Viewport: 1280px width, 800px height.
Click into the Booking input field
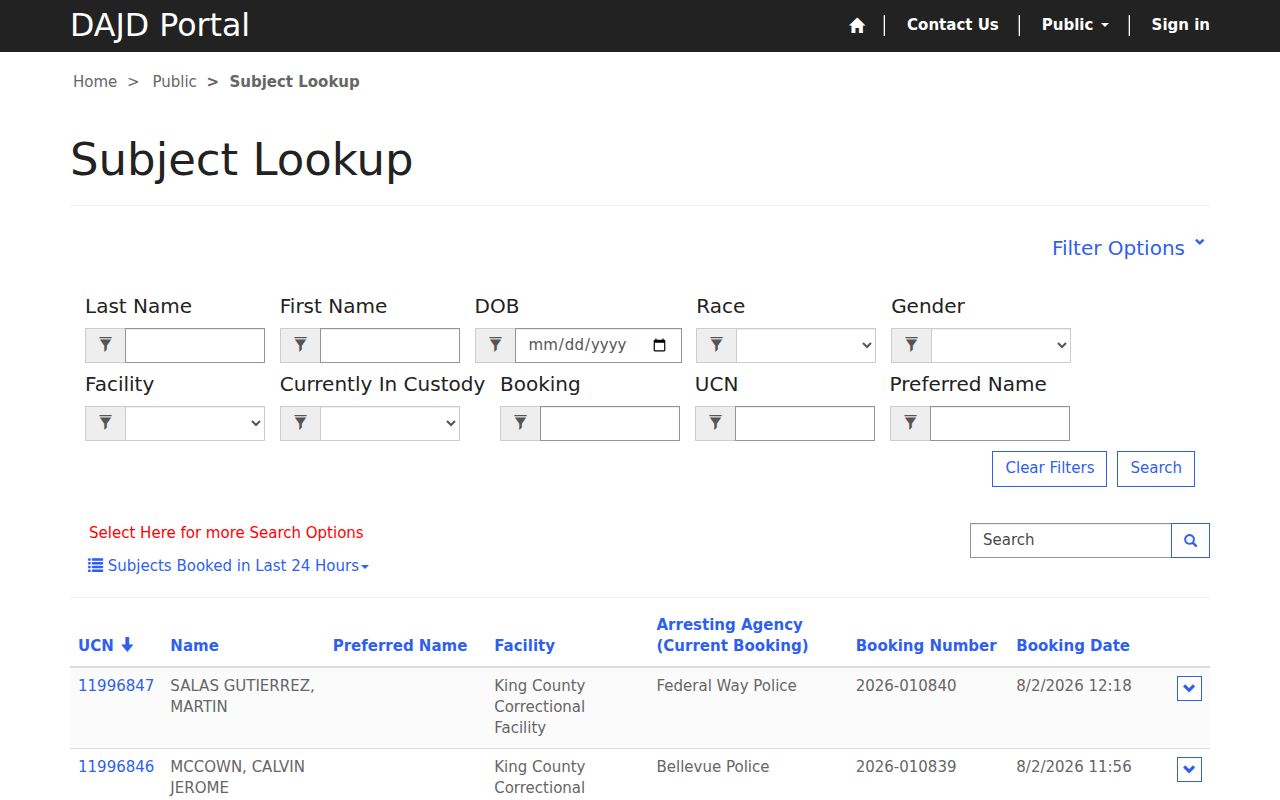(610, 423)
